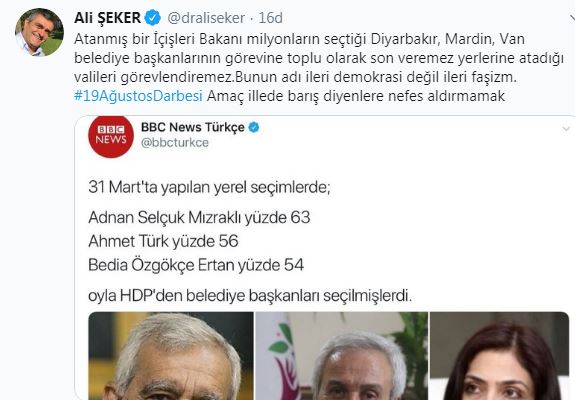Open the BBC News round logo avatar

pyautogui.click(x=111, y=135)
